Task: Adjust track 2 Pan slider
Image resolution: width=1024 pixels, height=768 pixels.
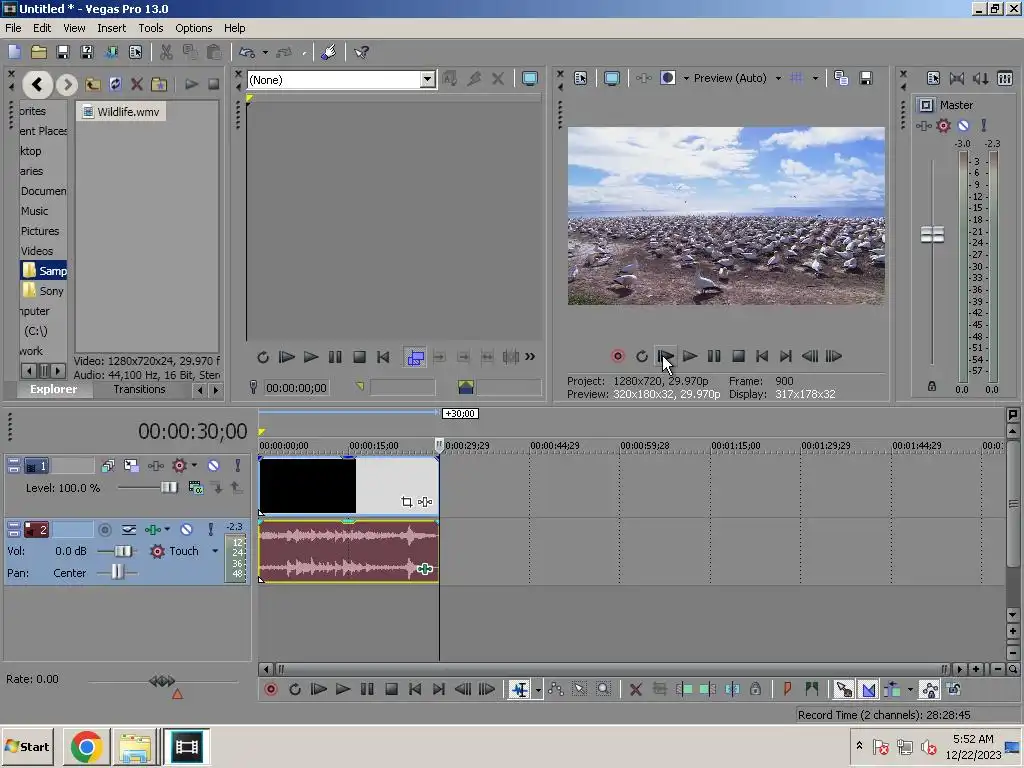Action: (x=116, y=572)
